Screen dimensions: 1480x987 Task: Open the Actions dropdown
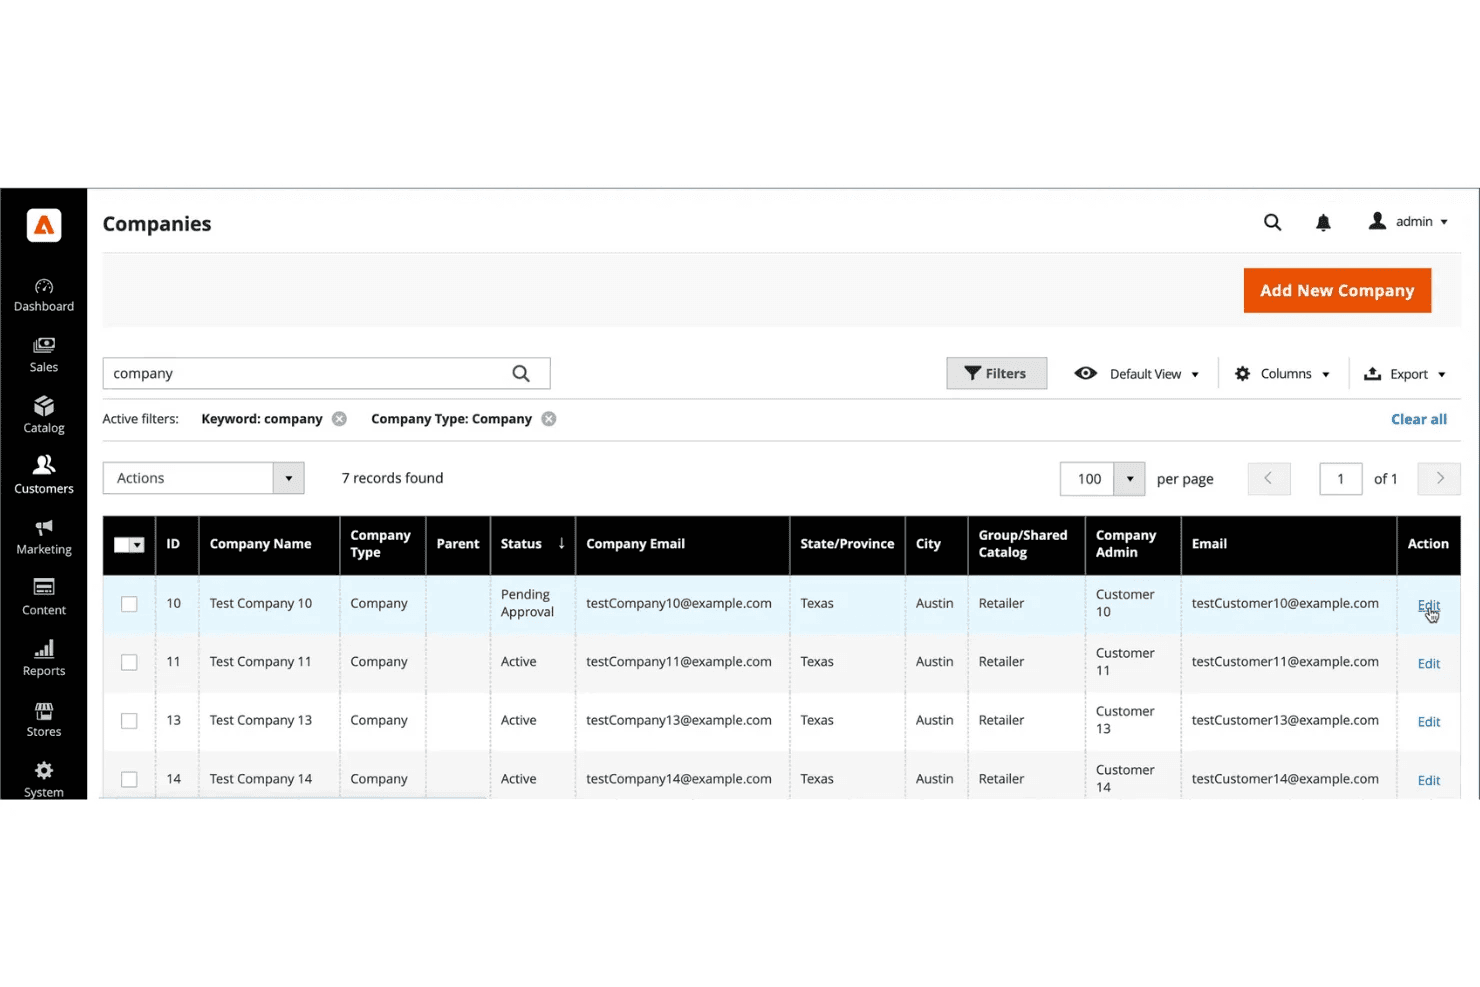pos(203,478)
